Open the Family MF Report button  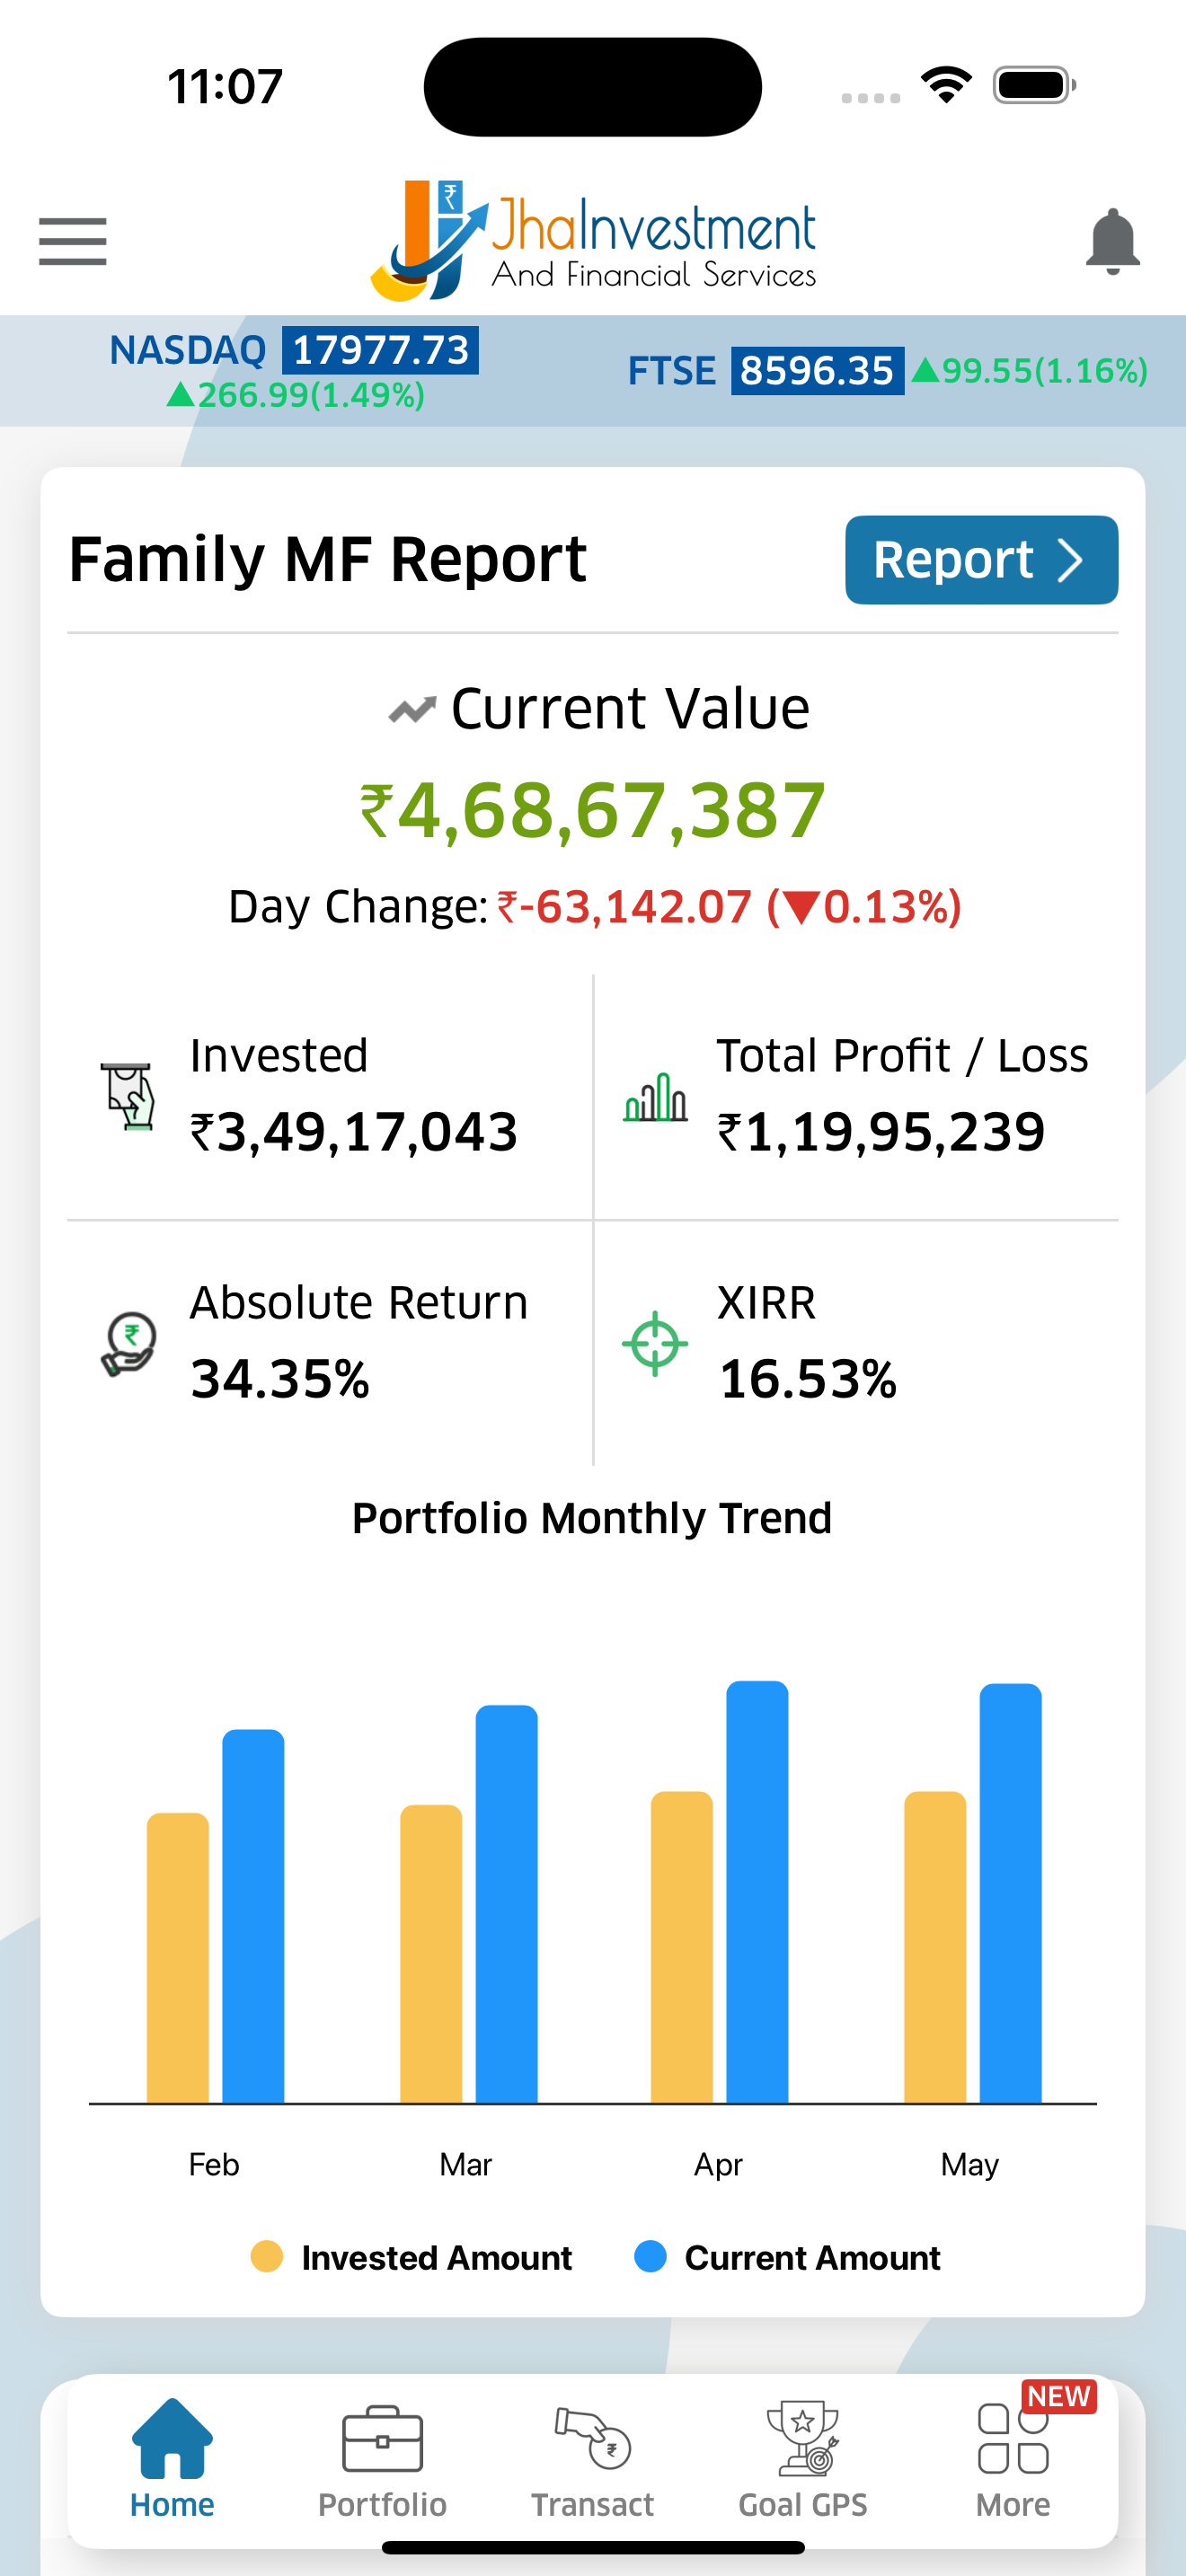point(981,559)
